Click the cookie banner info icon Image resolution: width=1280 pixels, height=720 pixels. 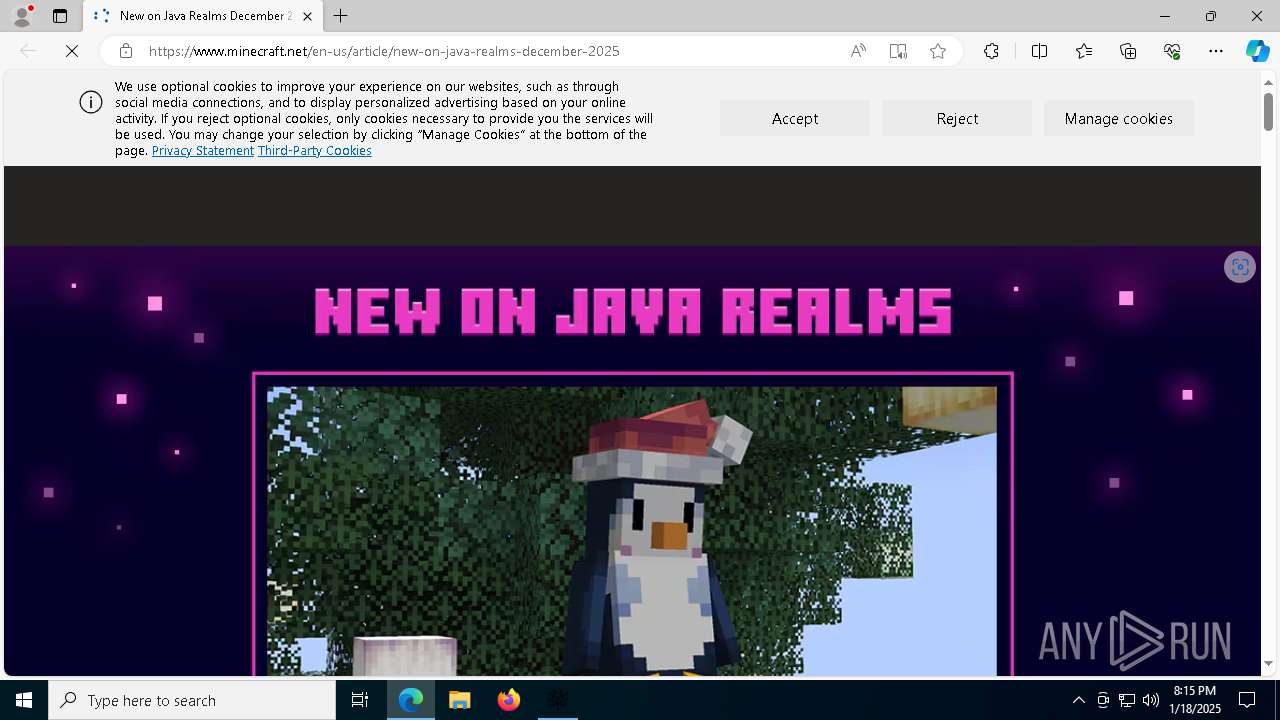91,102
